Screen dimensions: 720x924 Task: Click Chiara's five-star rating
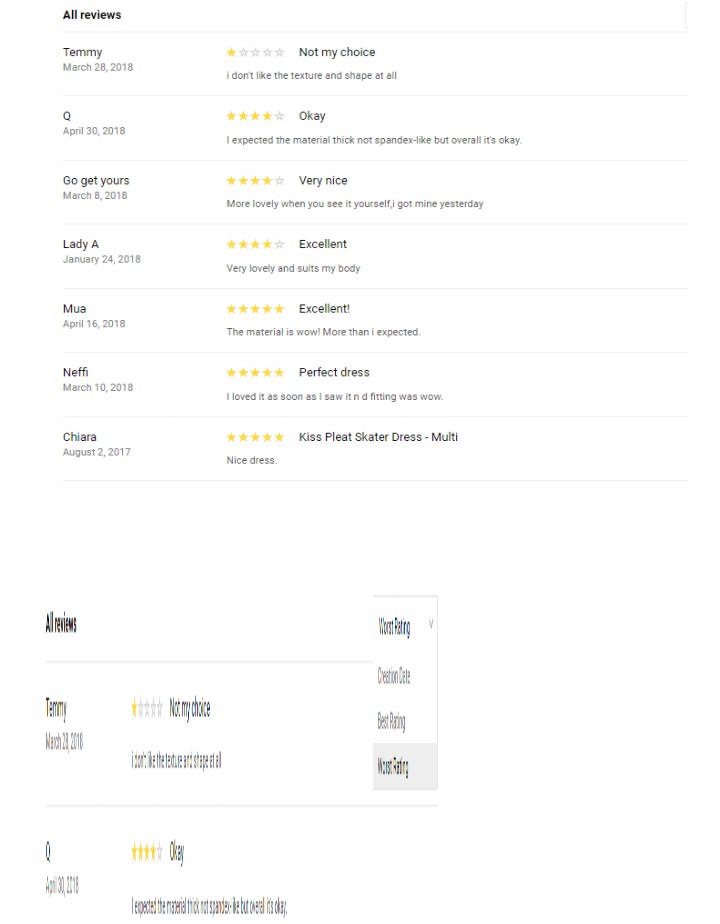255,437
